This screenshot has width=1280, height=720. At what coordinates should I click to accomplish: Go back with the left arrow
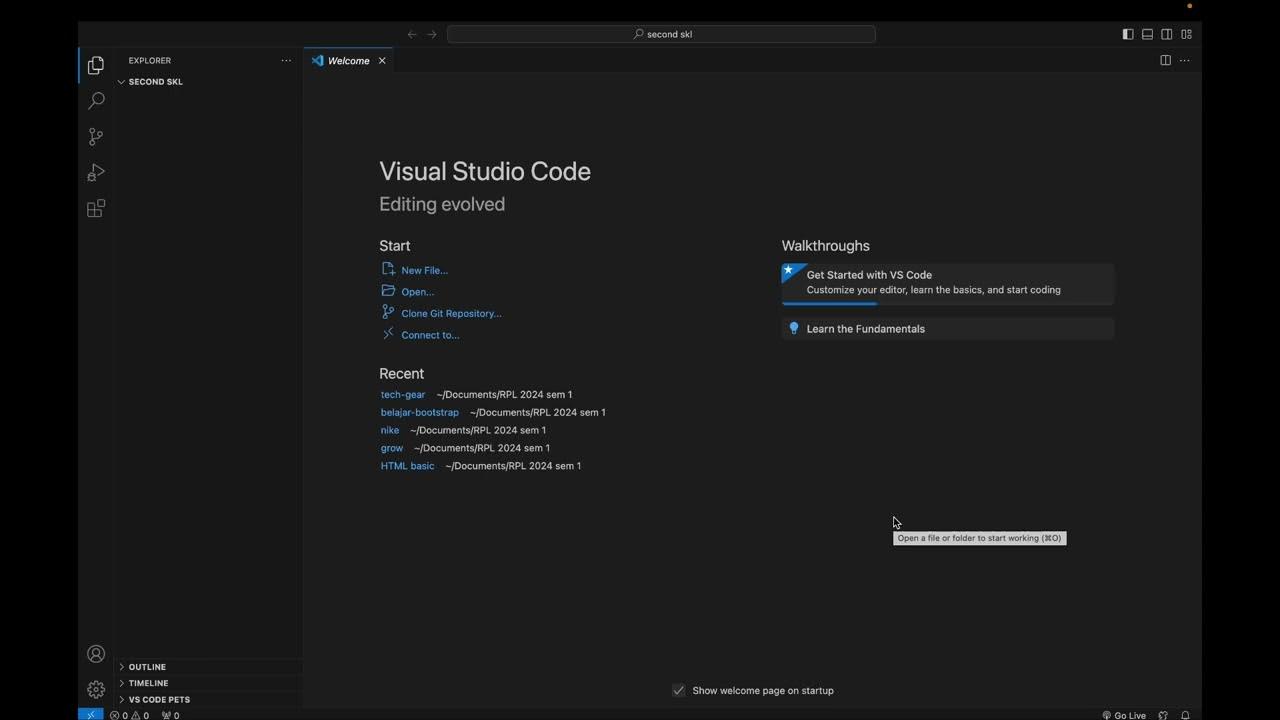[x=412, y=34]
